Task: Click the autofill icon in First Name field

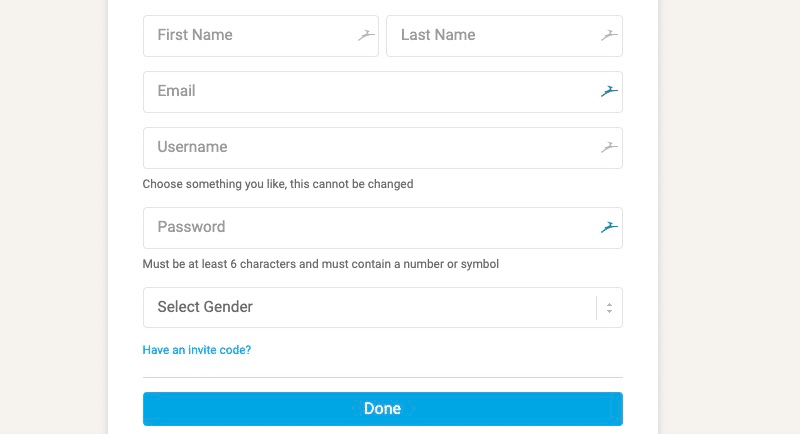Action: point(366,35)
